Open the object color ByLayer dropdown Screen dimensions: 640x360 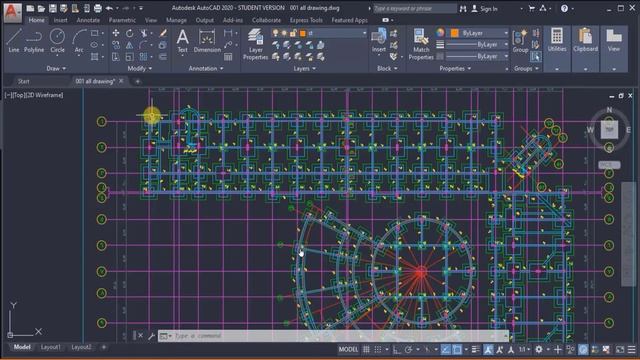(x=506, y=33)
